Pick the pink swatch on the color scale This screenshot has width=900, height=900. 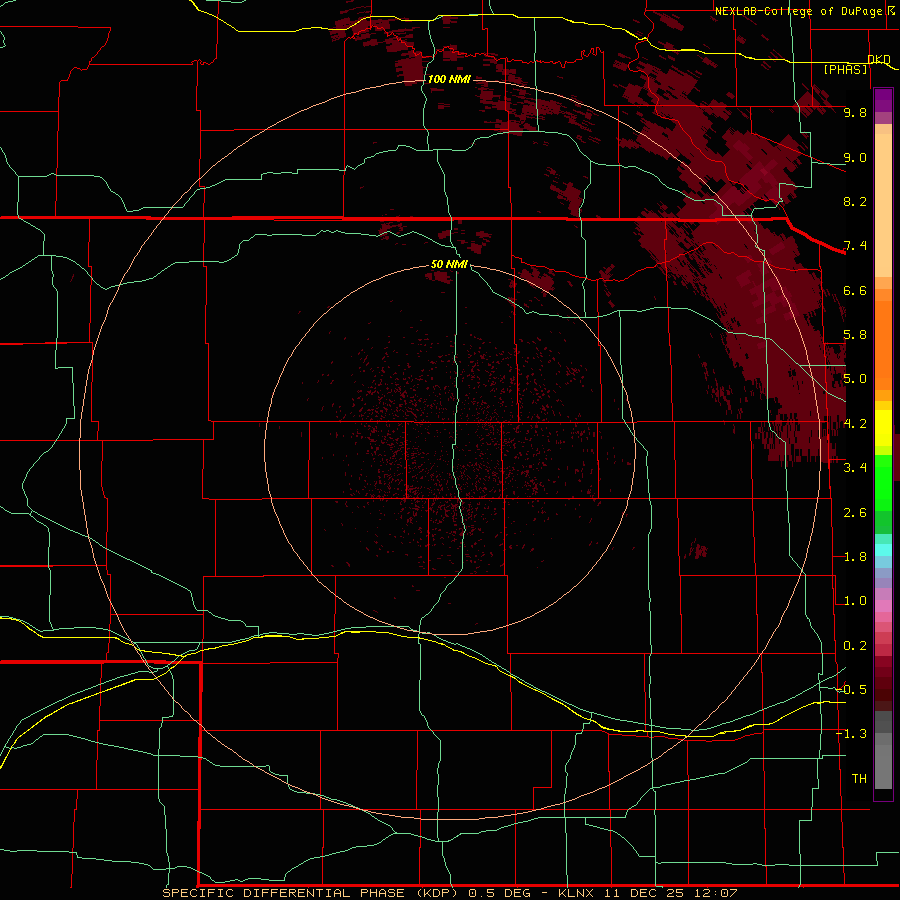coord(883,606)
